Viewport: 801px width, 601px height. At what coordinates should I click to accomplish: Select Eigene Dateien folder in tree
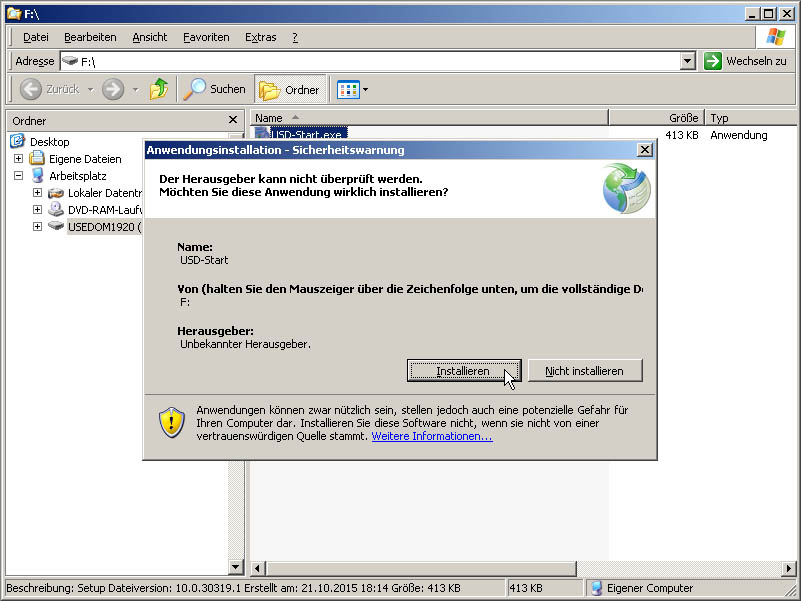[x=85, y=159]
